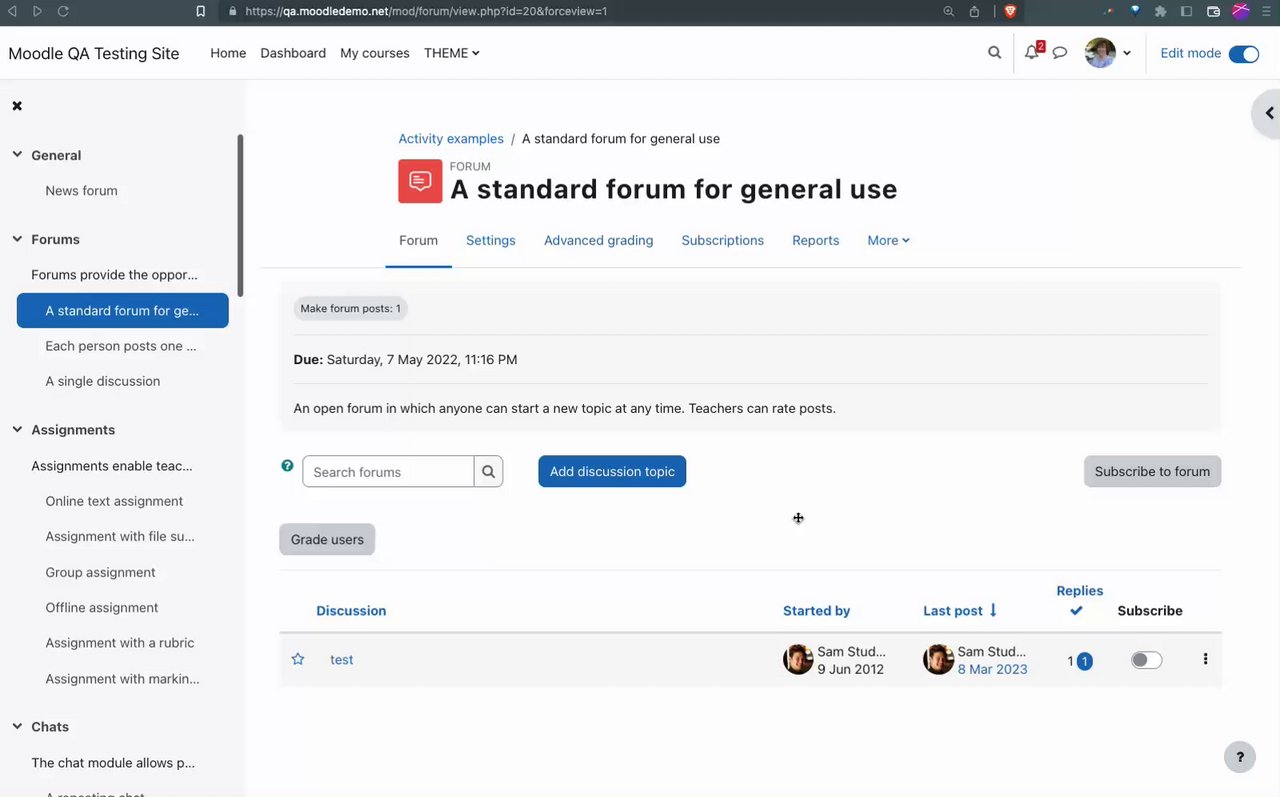Close the course index drawer

pyautogui.click(x=17, y=106)
